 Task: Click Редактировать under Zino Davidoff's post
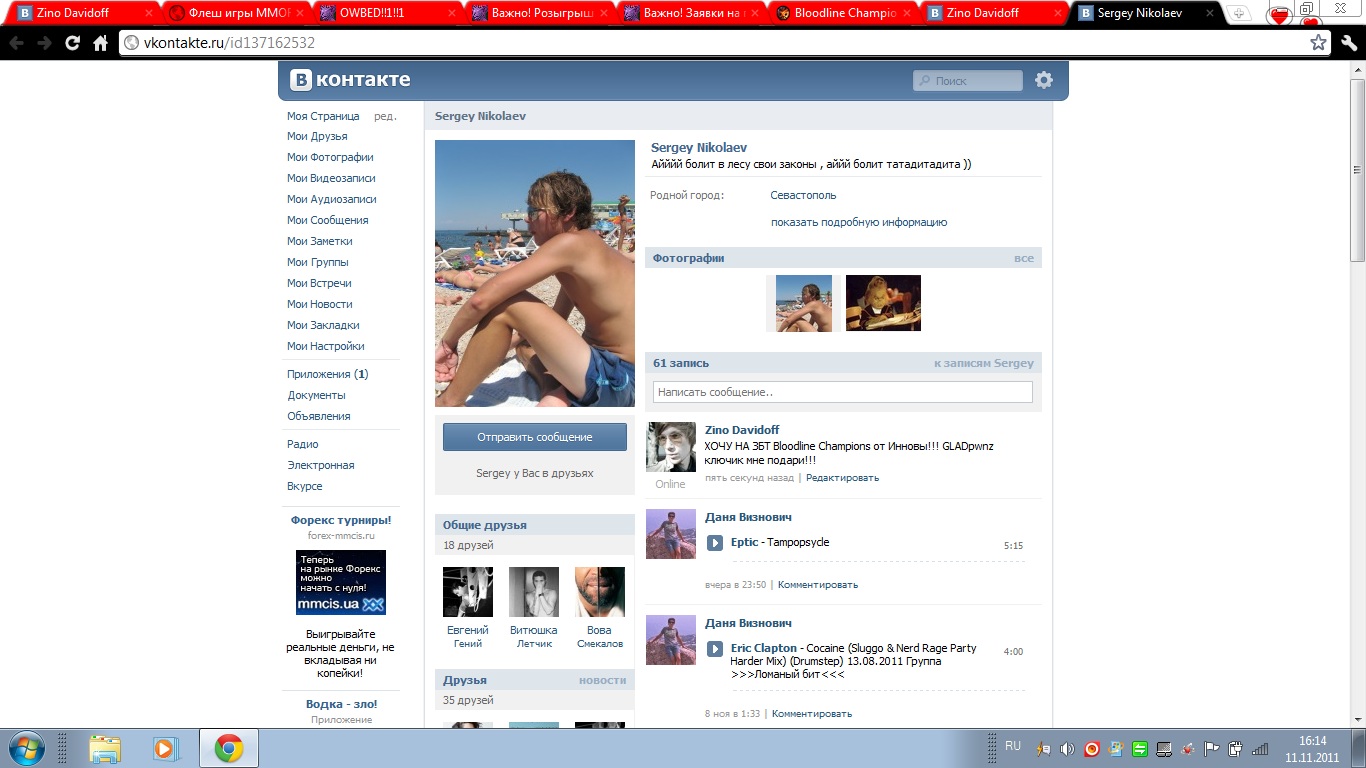pyautogui.click(x=842, y=478)
